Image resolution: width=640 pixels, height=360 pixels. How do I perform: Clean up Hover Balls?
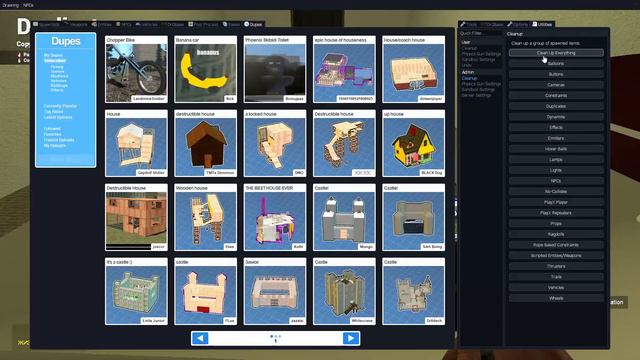(x=556, y=149)
